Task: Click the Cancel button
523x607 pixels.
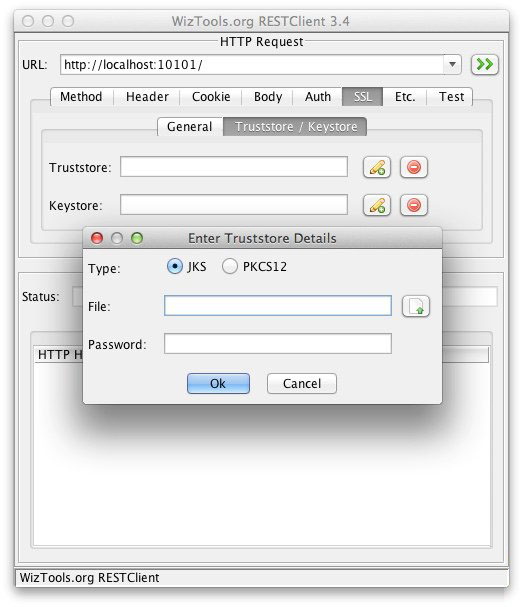Action: tap(302, 383)
